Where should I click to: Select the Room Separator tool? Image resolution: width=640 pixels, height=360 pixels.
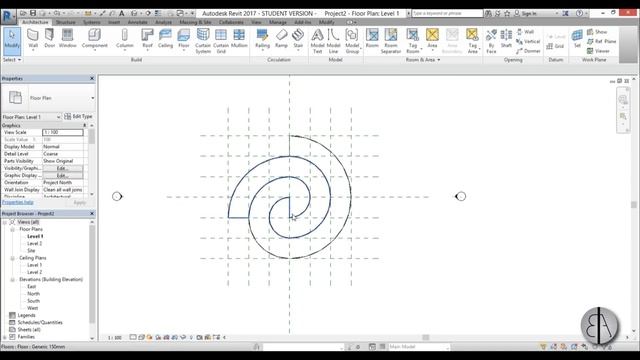pos(391,41)
